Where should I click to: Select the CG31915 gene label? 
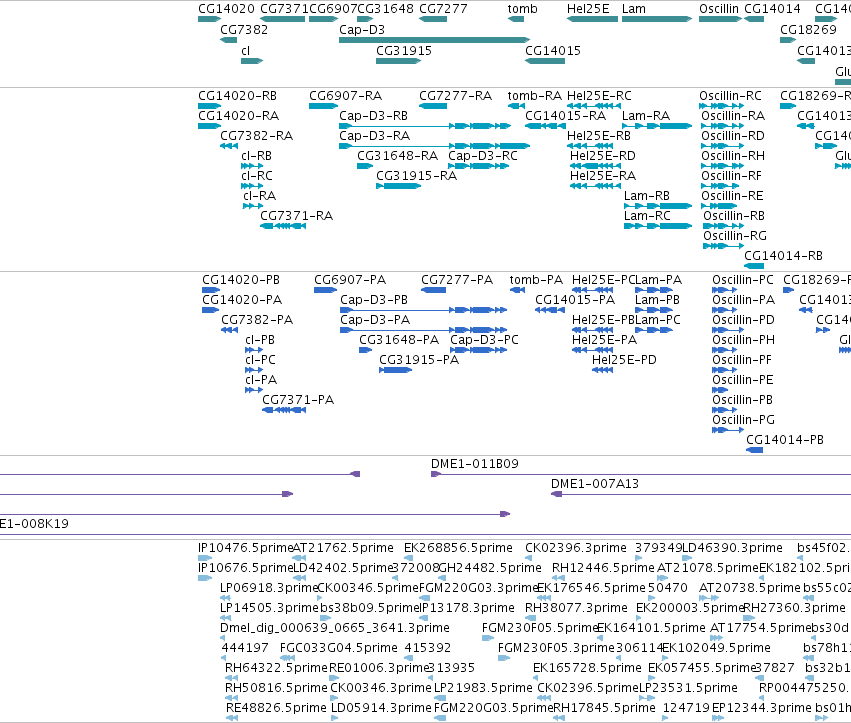[x=404, y=50]
